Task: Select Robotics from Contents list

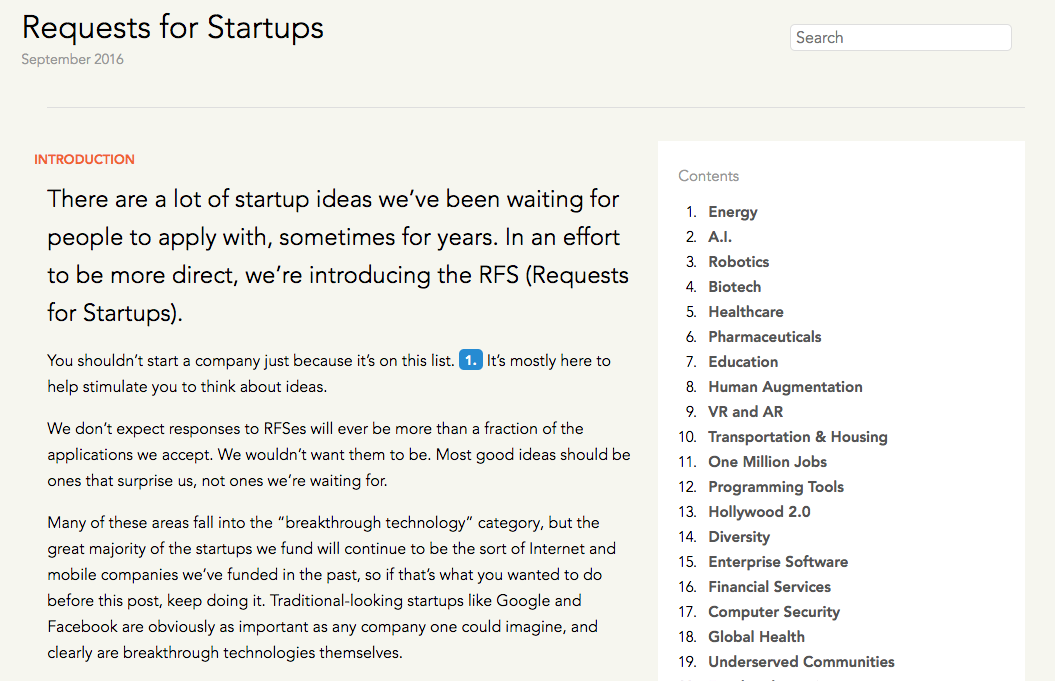Action: coord(738,262)
